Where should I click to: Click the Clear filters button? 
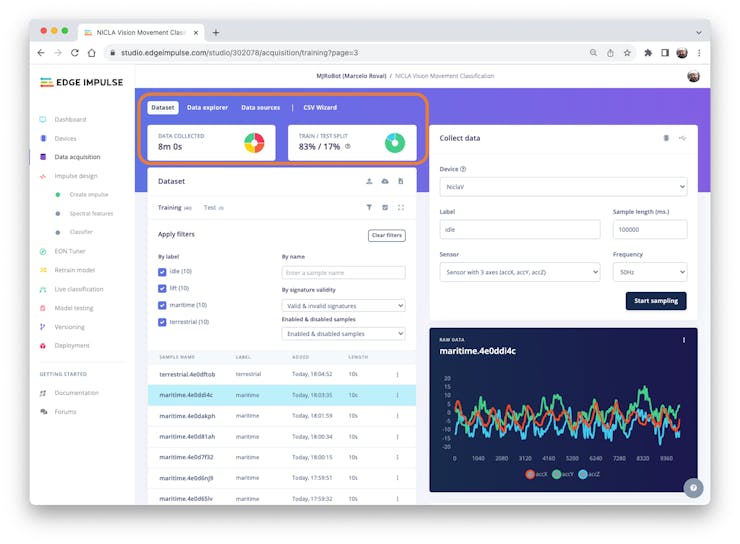(387, 235)
